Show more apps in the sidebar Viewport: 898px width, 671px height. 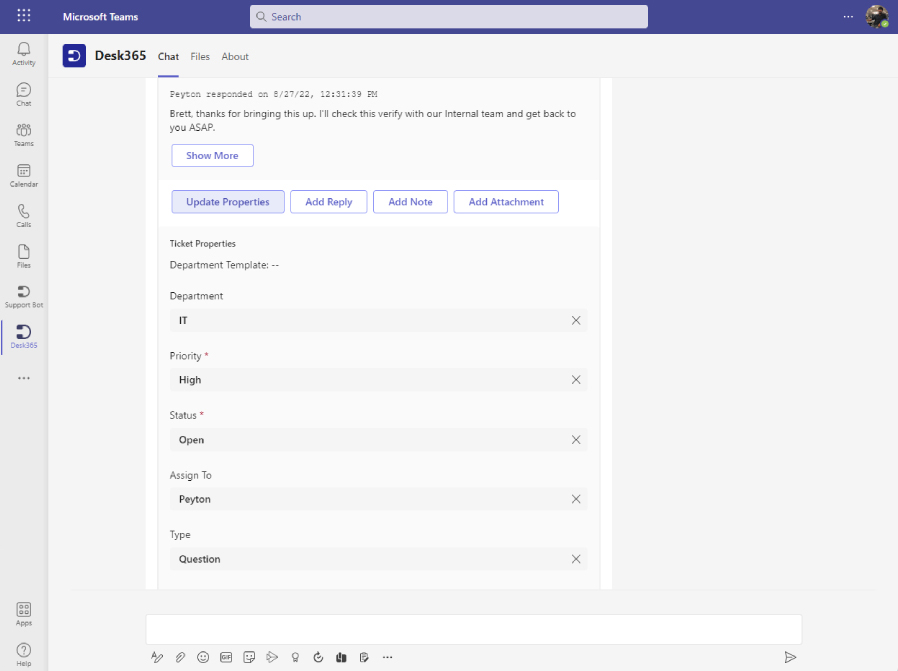coord(23,378)
